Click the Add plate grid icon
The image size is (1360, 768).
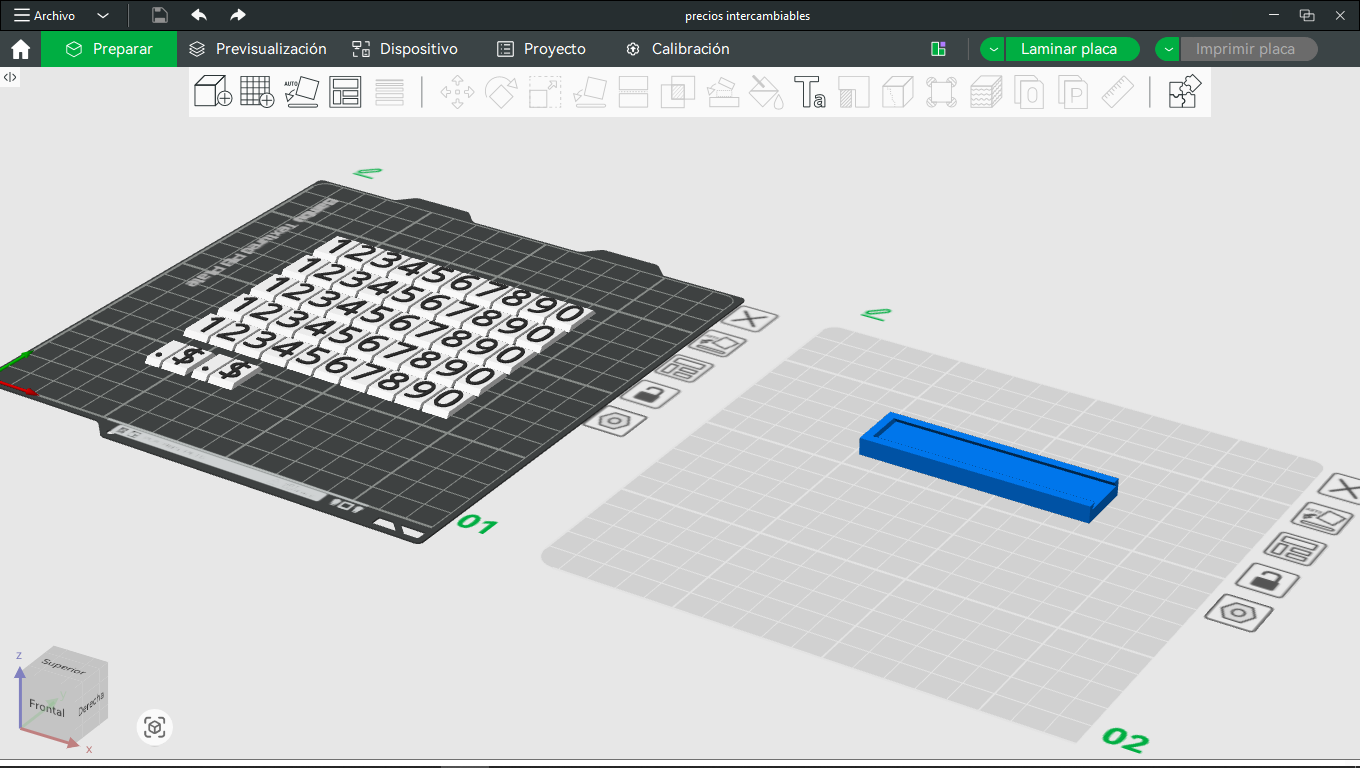coord(257,91)
